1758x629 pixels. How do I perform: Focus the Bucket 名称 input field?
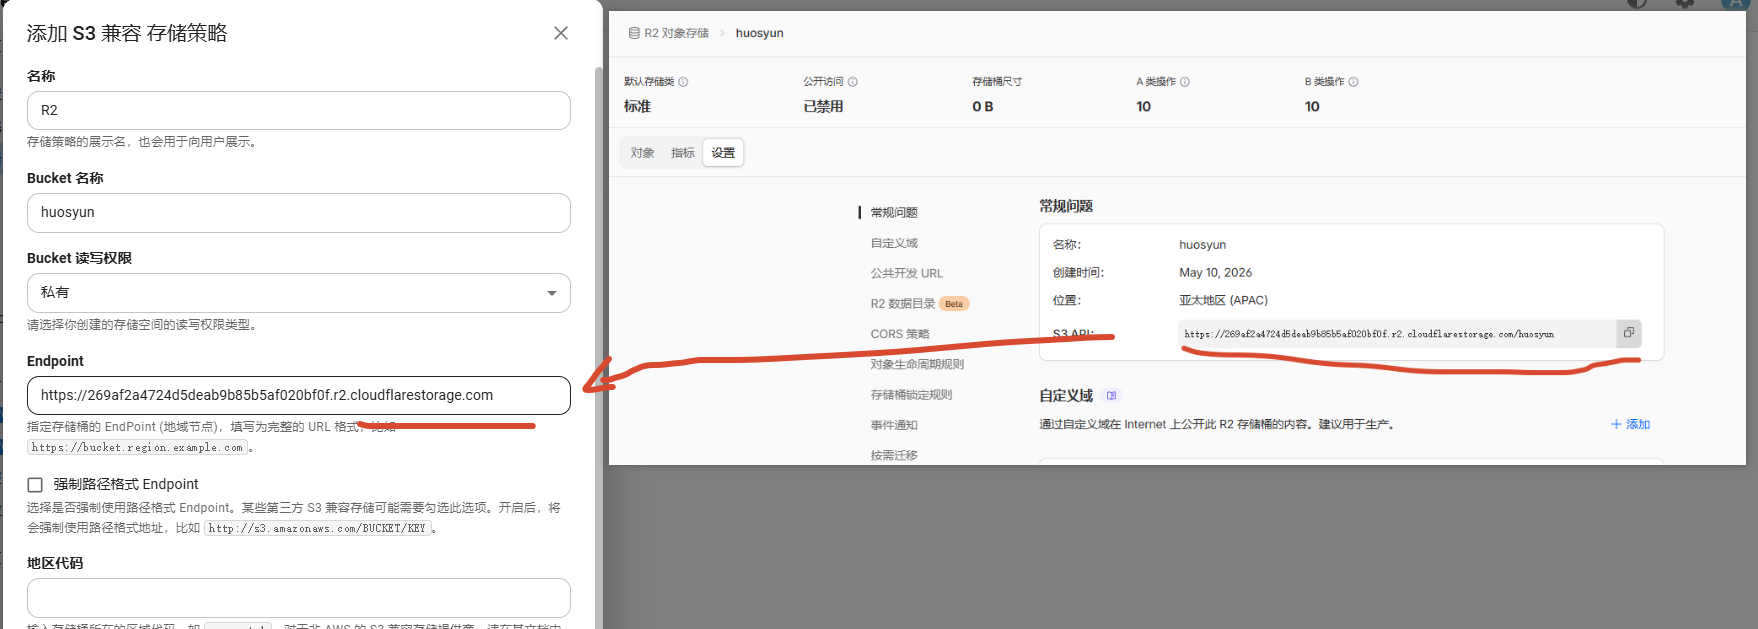(299, 213)
